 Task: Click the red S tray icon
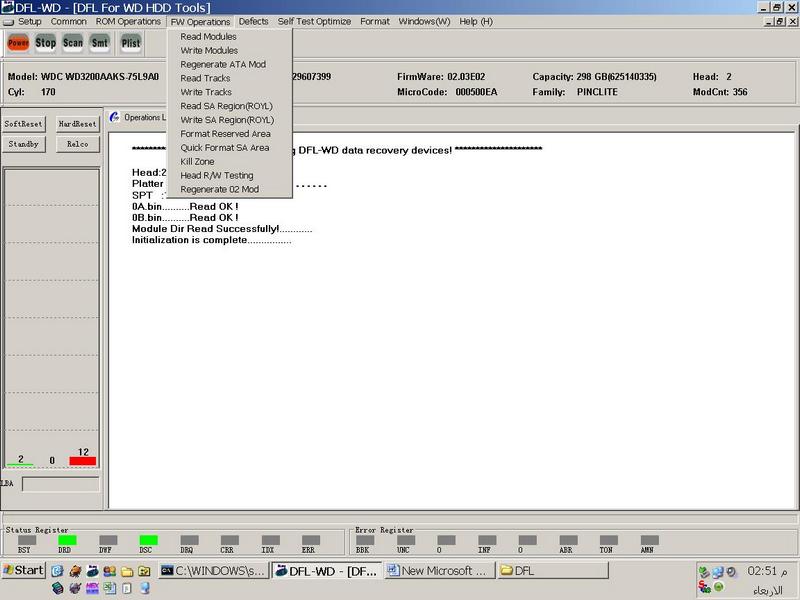pyautogui.click(x=705, y=587)
